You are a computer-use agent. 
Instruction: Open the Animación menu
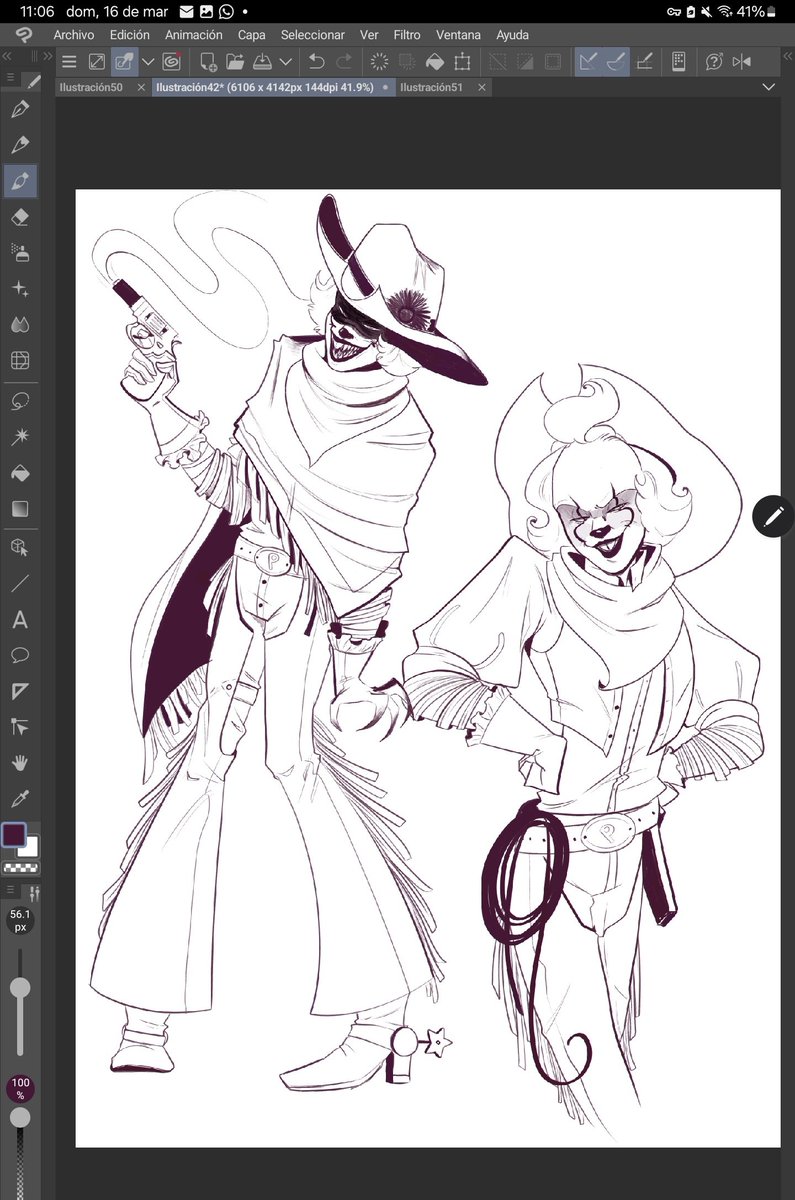point(194,35)
